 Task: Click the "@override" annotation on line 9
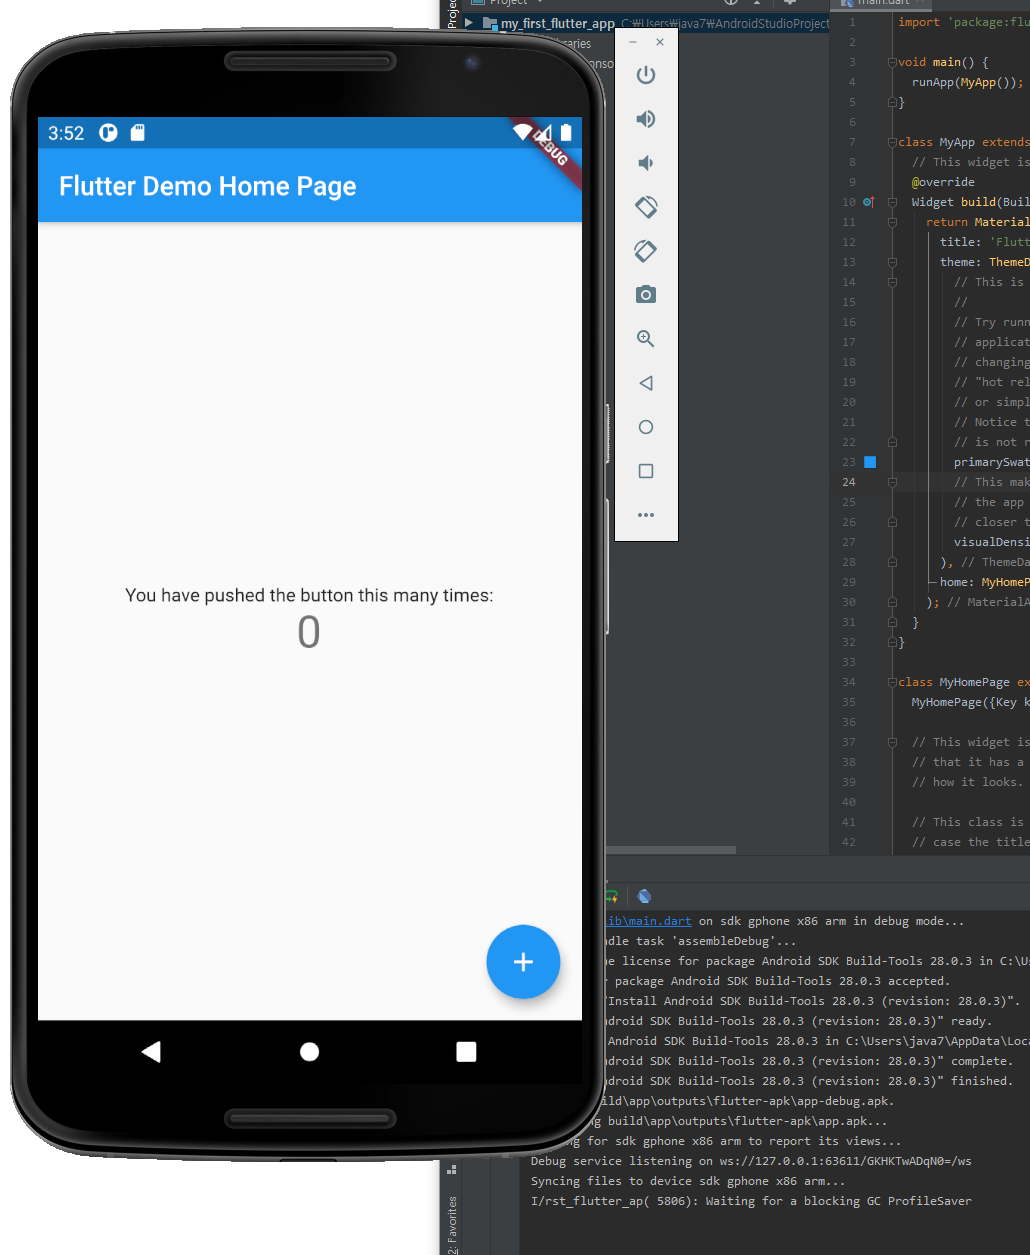(943, 182)
